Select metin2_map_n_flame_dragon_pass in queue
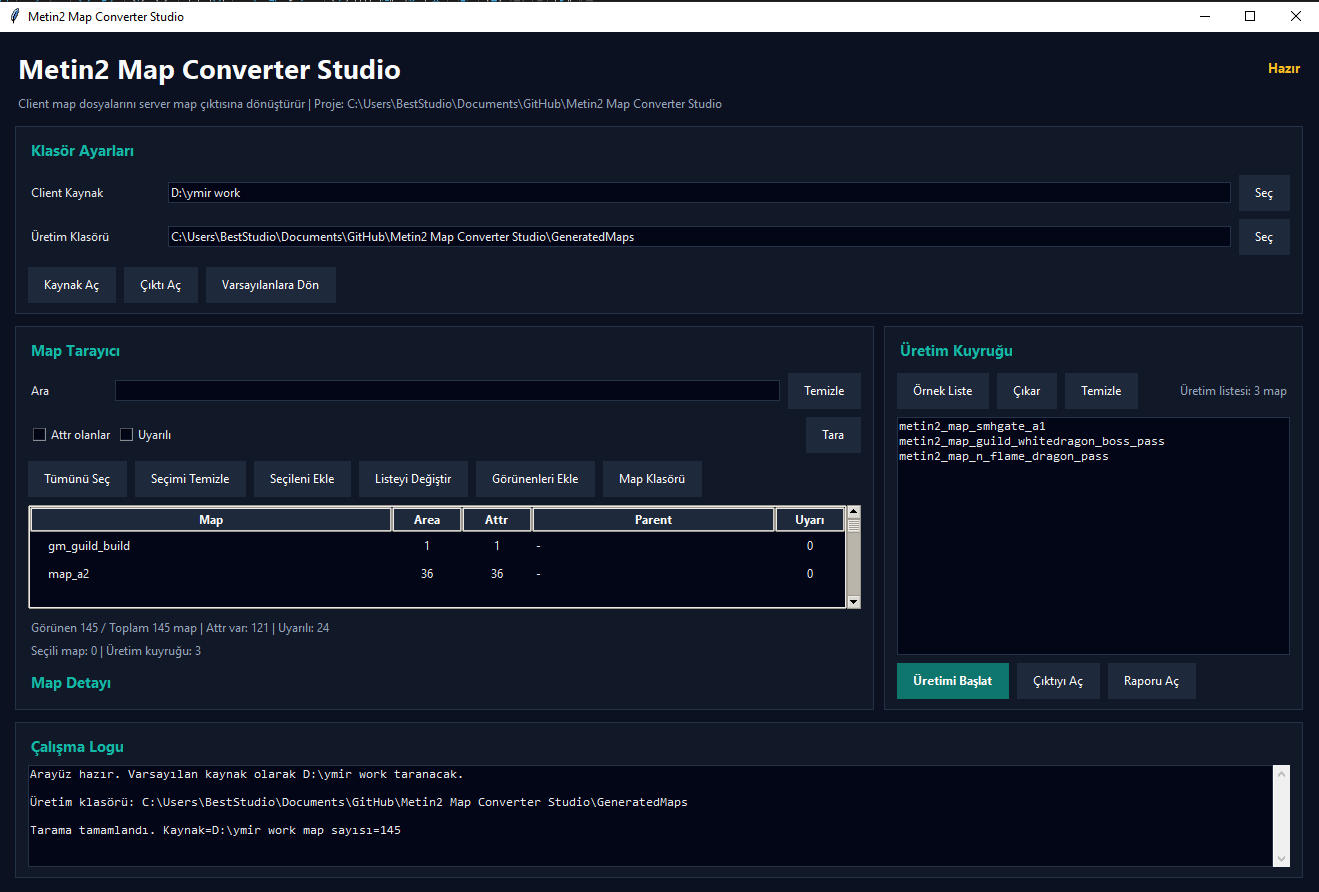The image size is (1319, 892). [1003, 456]
